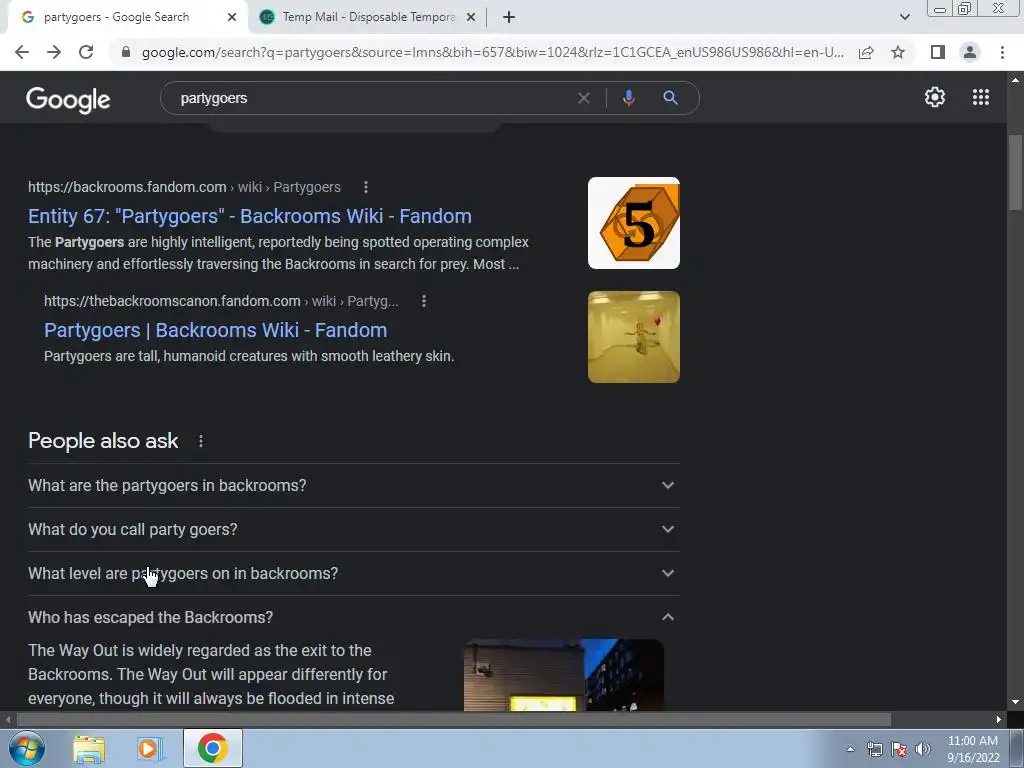Open options for the backrooms.fandom.com result
The image size is (1024, 768).
[366, 187]
